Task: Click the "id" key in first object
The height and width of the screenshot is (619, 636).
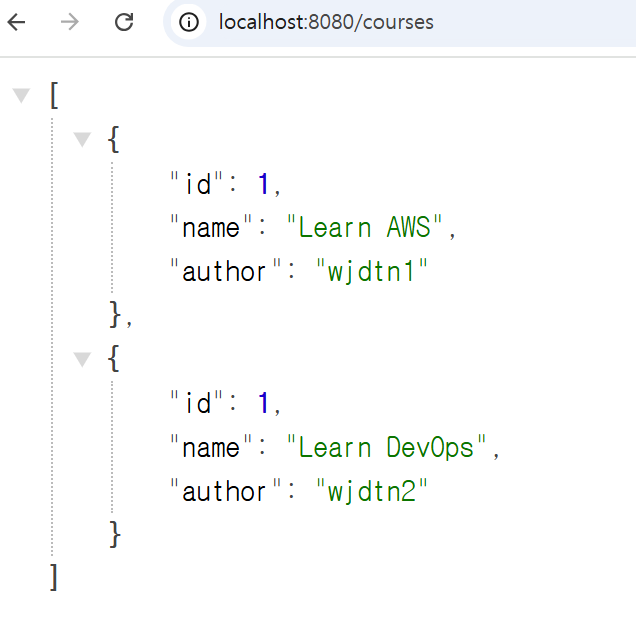Action: 197,184
